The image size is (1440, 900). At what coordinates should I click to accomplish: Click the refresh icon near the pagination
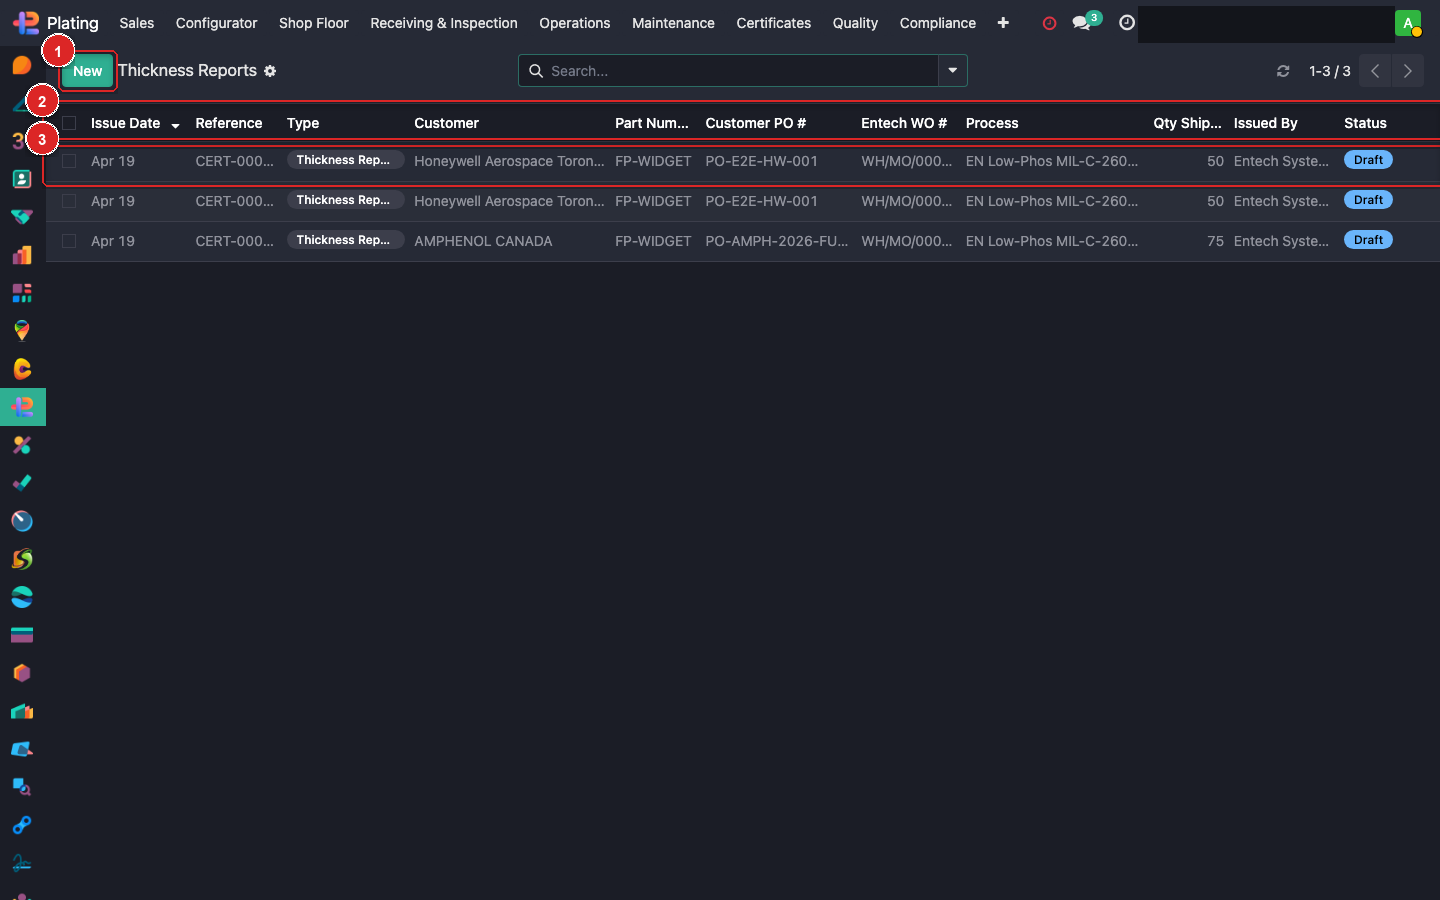click(1283, 71)
